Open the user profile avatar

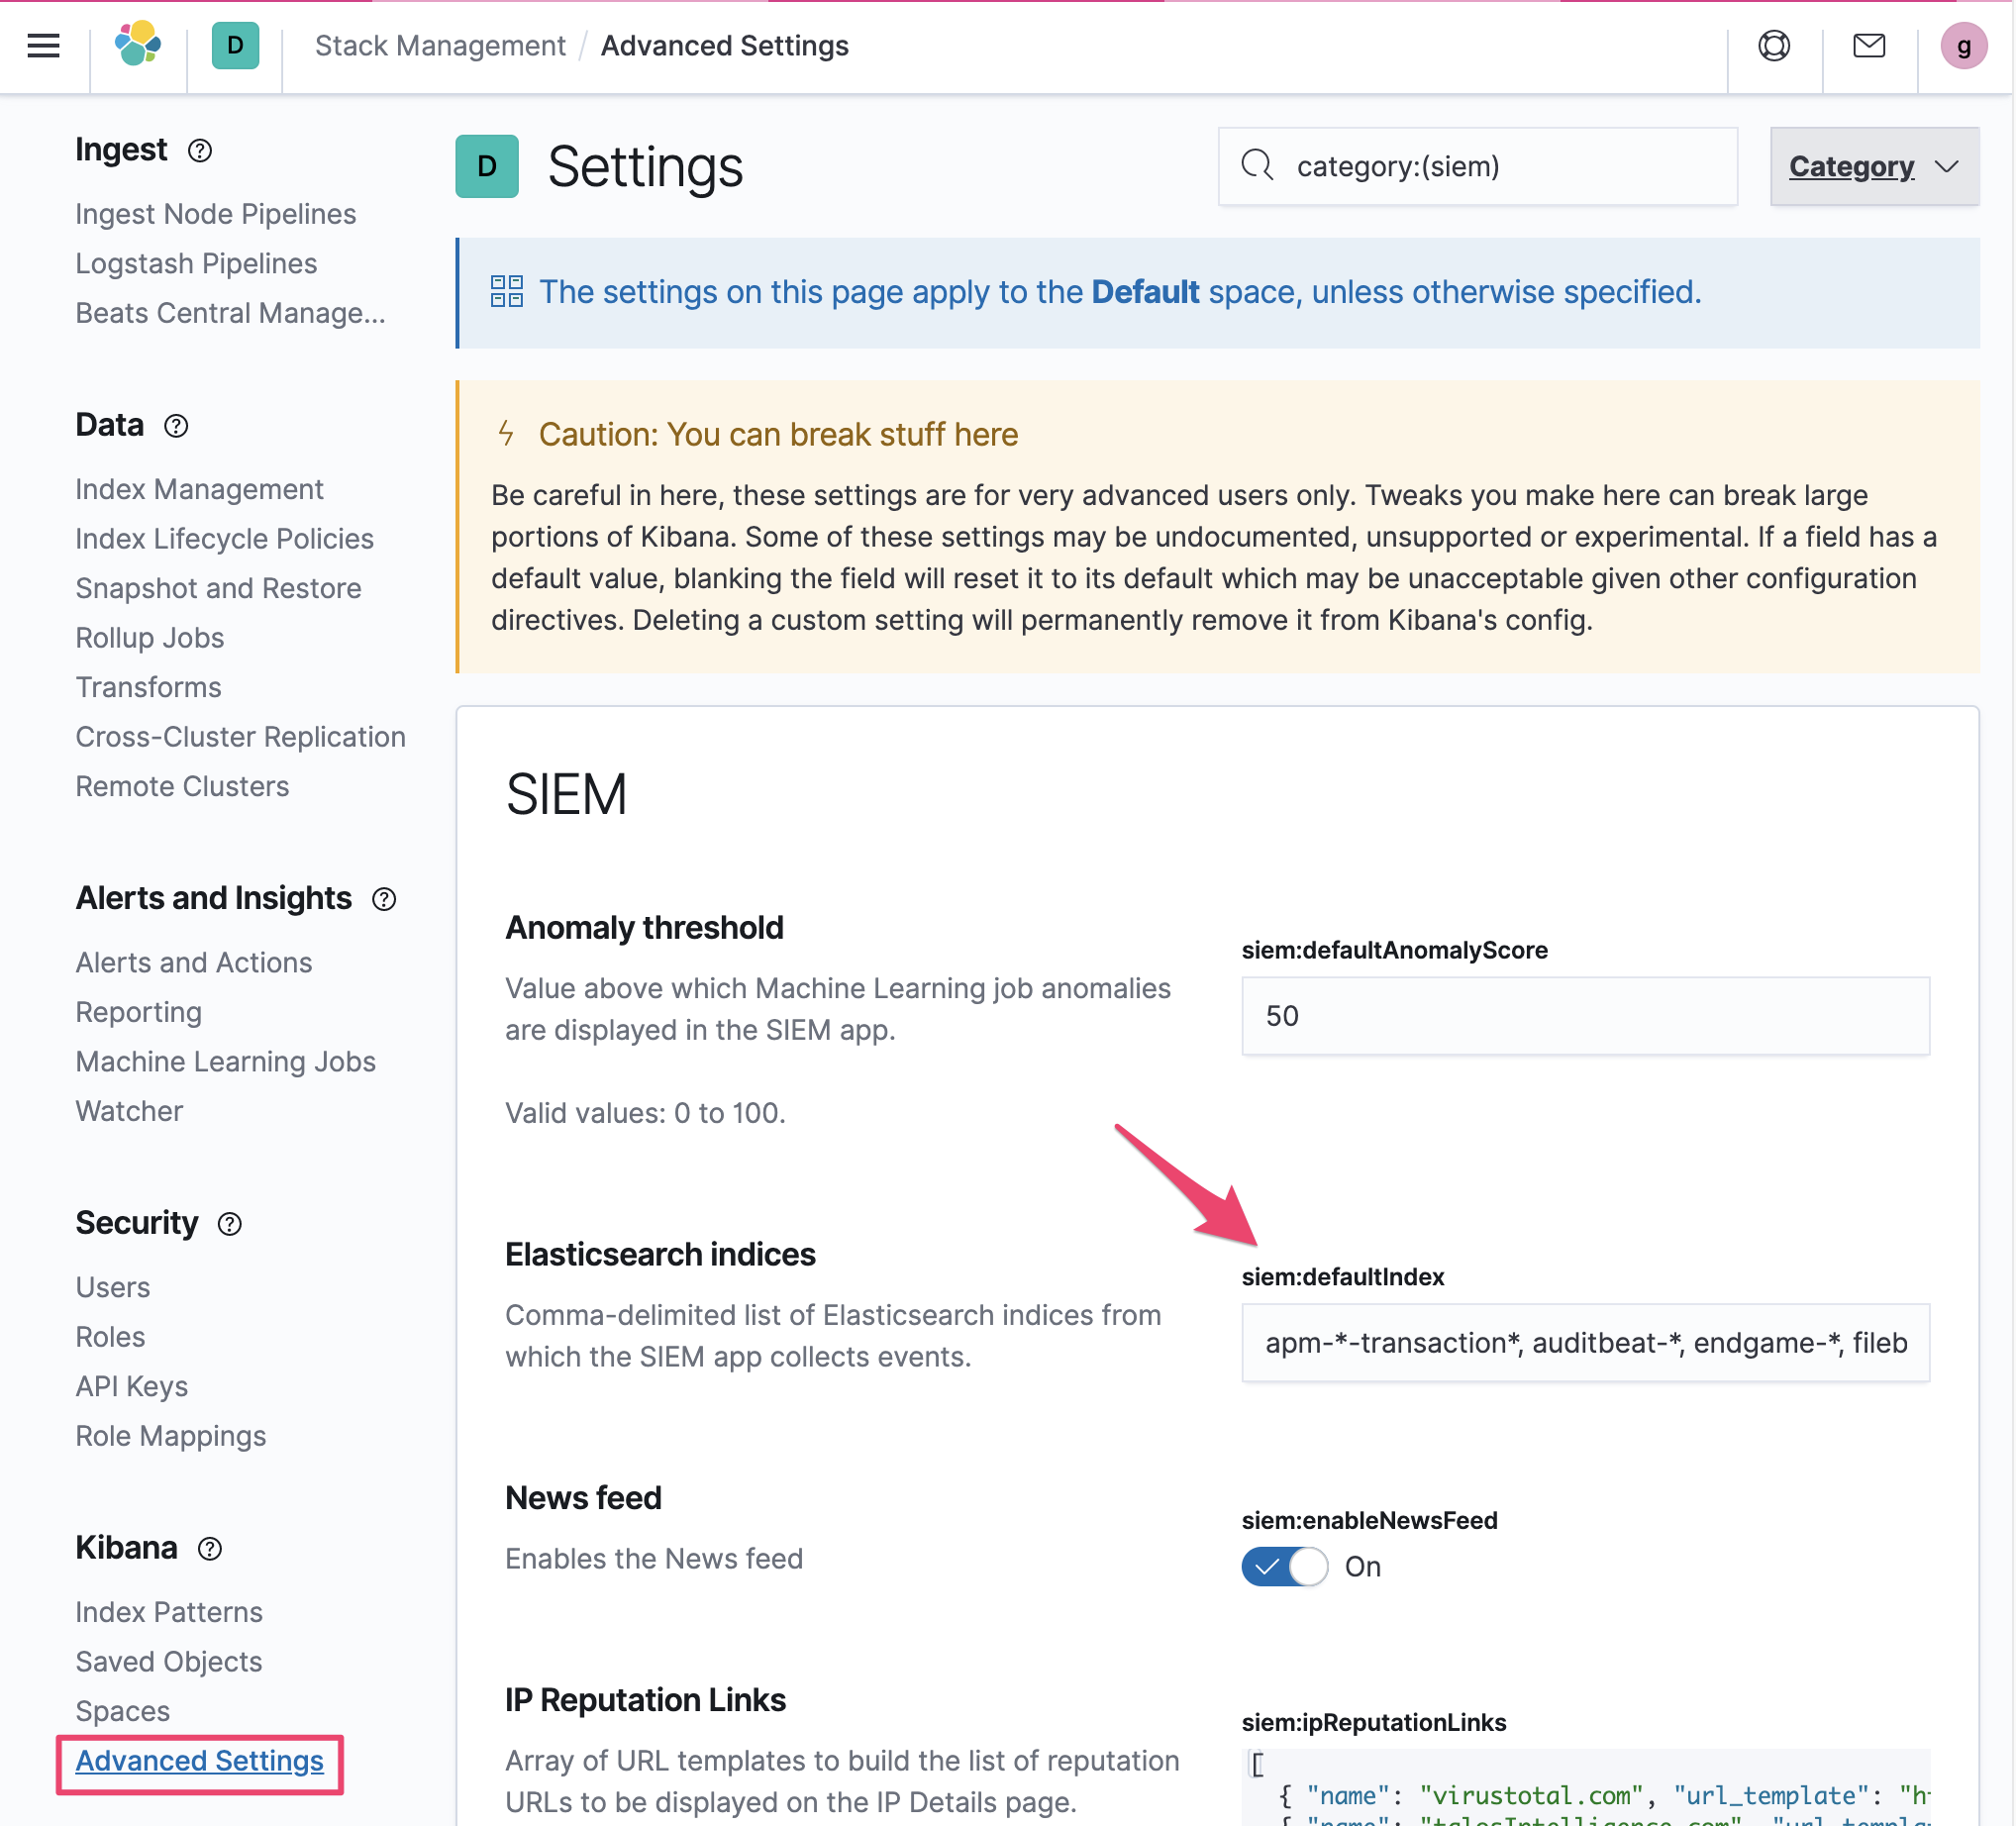[x=1962, y=46]
